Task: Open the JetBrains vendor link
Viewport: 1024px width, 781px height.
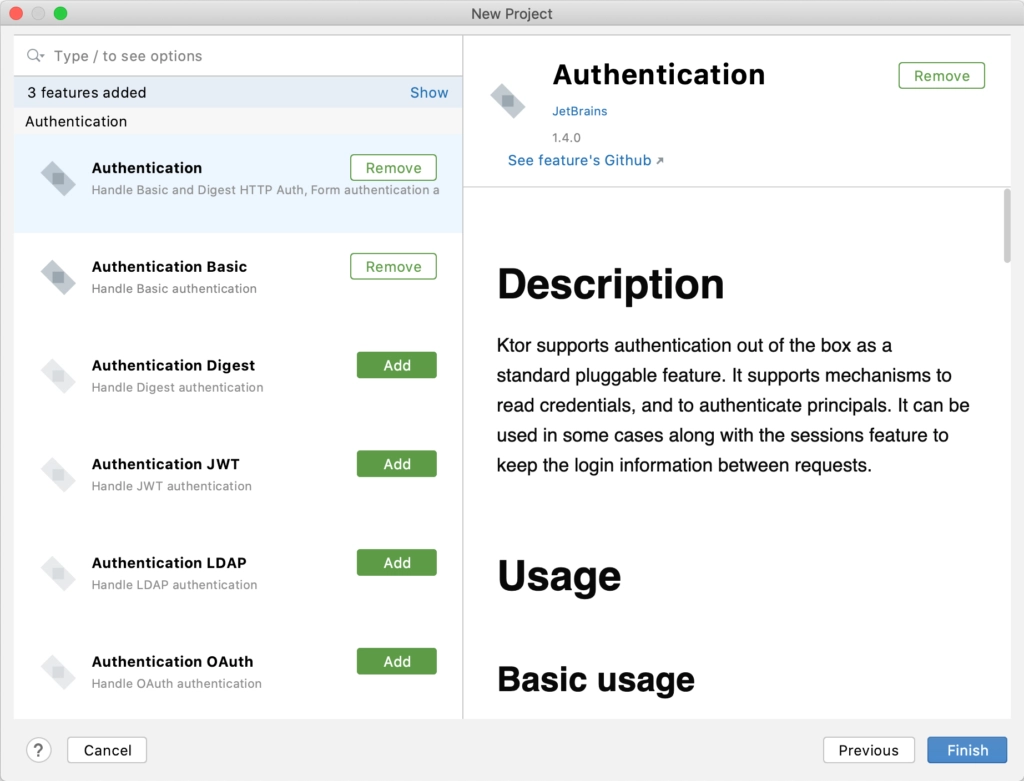Action: point(579,111)
